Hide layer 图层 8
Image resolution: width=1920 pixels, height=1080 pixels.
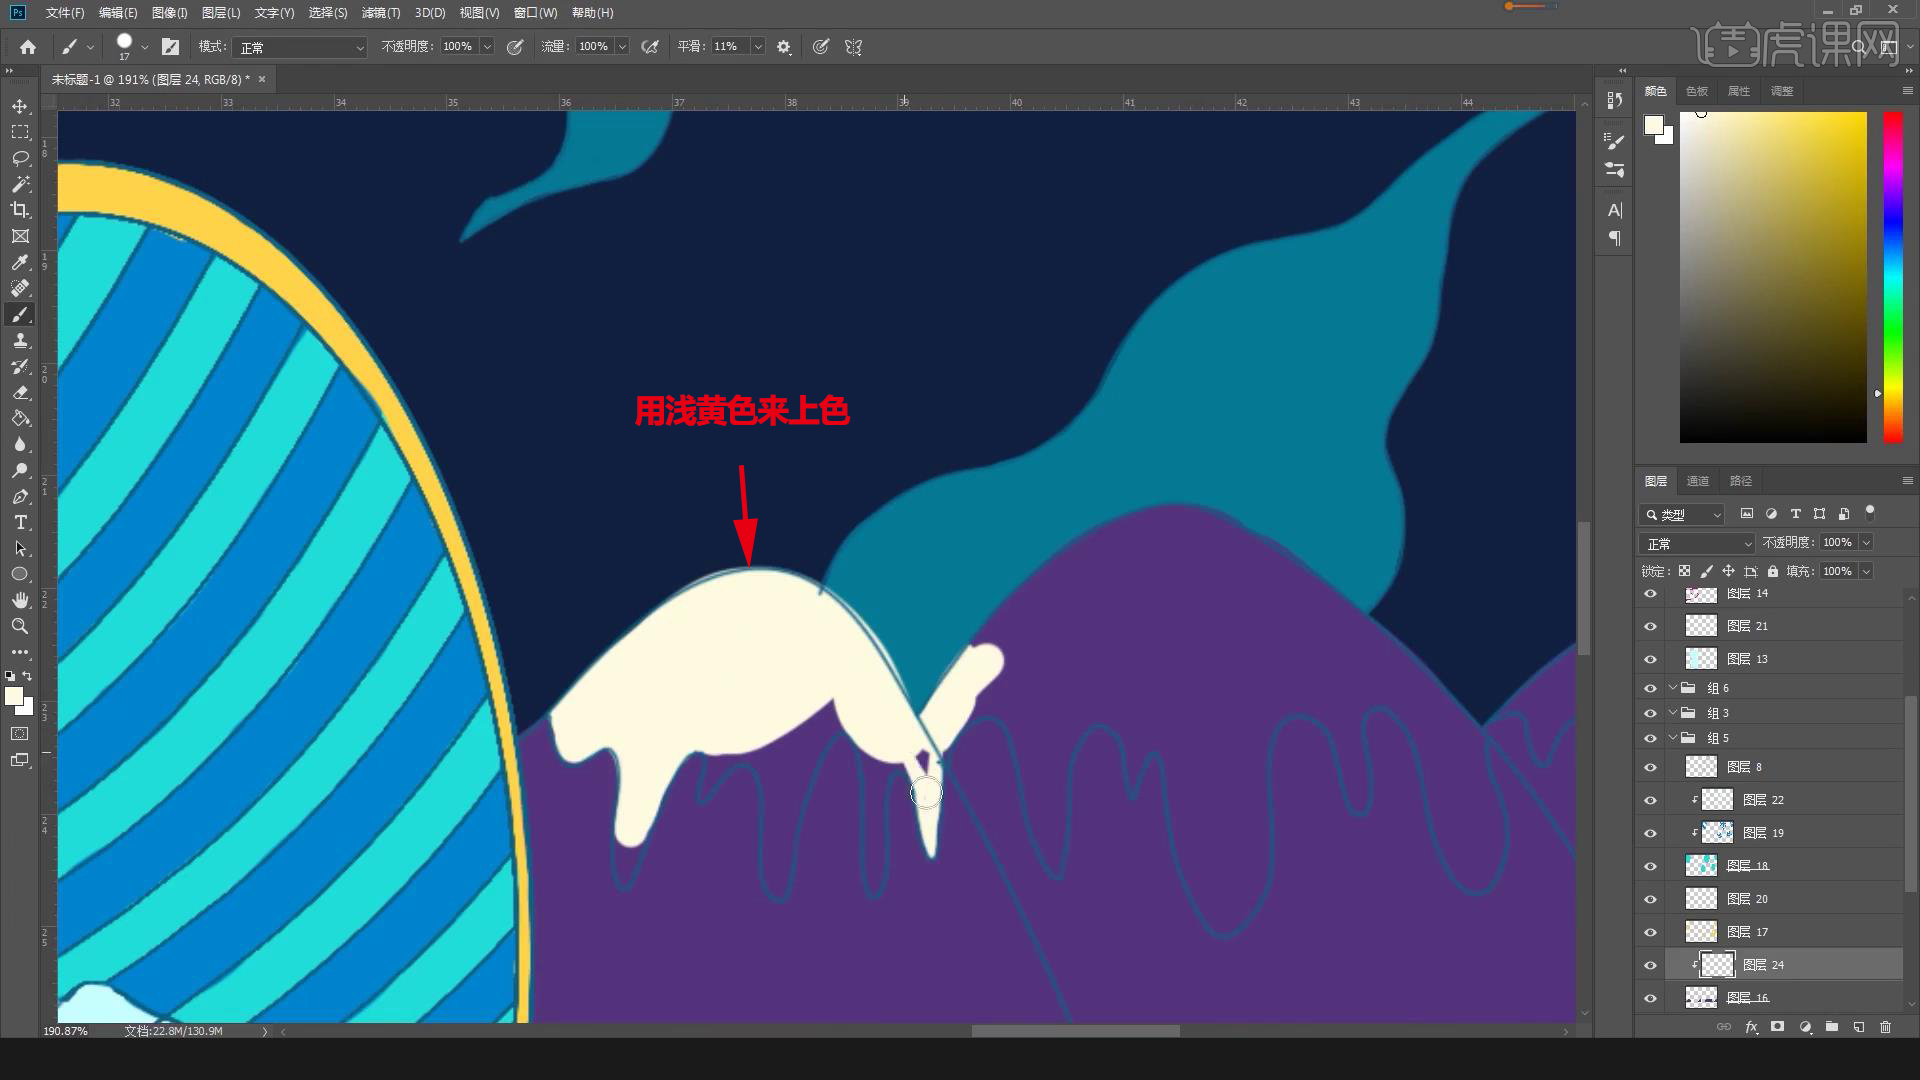[1650, 767]
